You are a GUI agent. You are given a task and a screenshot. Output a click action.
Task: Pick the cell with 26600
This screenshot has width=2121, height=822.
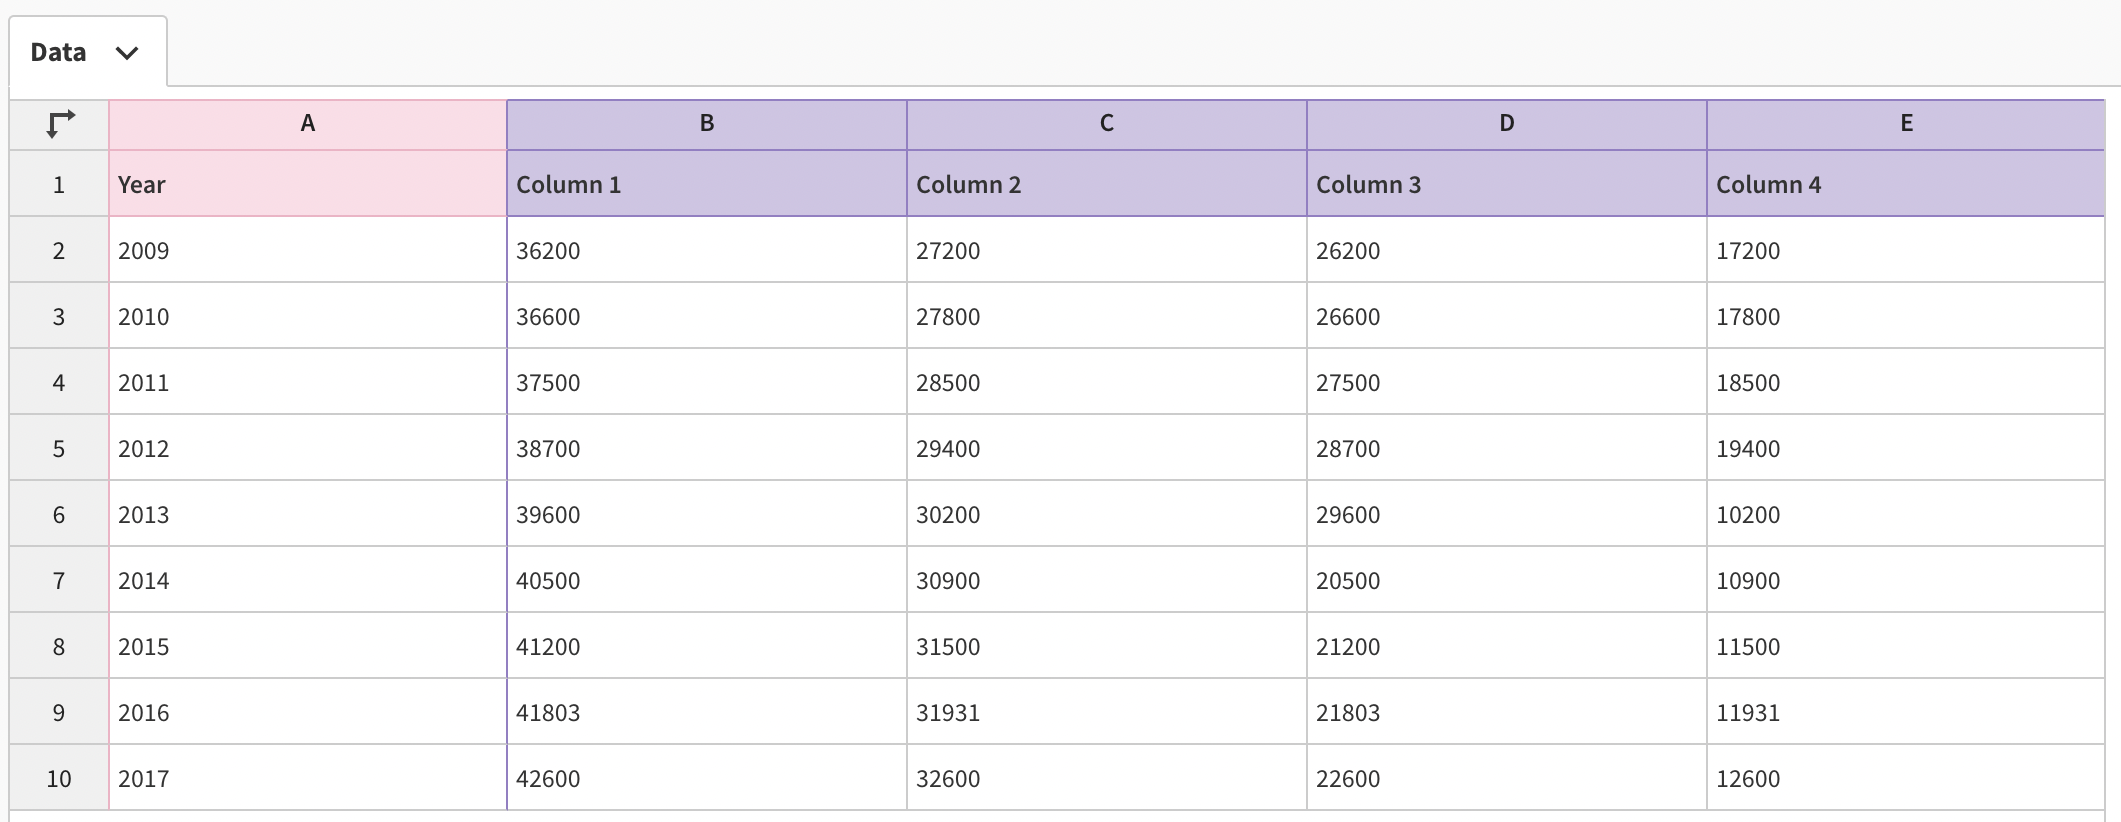pos(1507,316)
